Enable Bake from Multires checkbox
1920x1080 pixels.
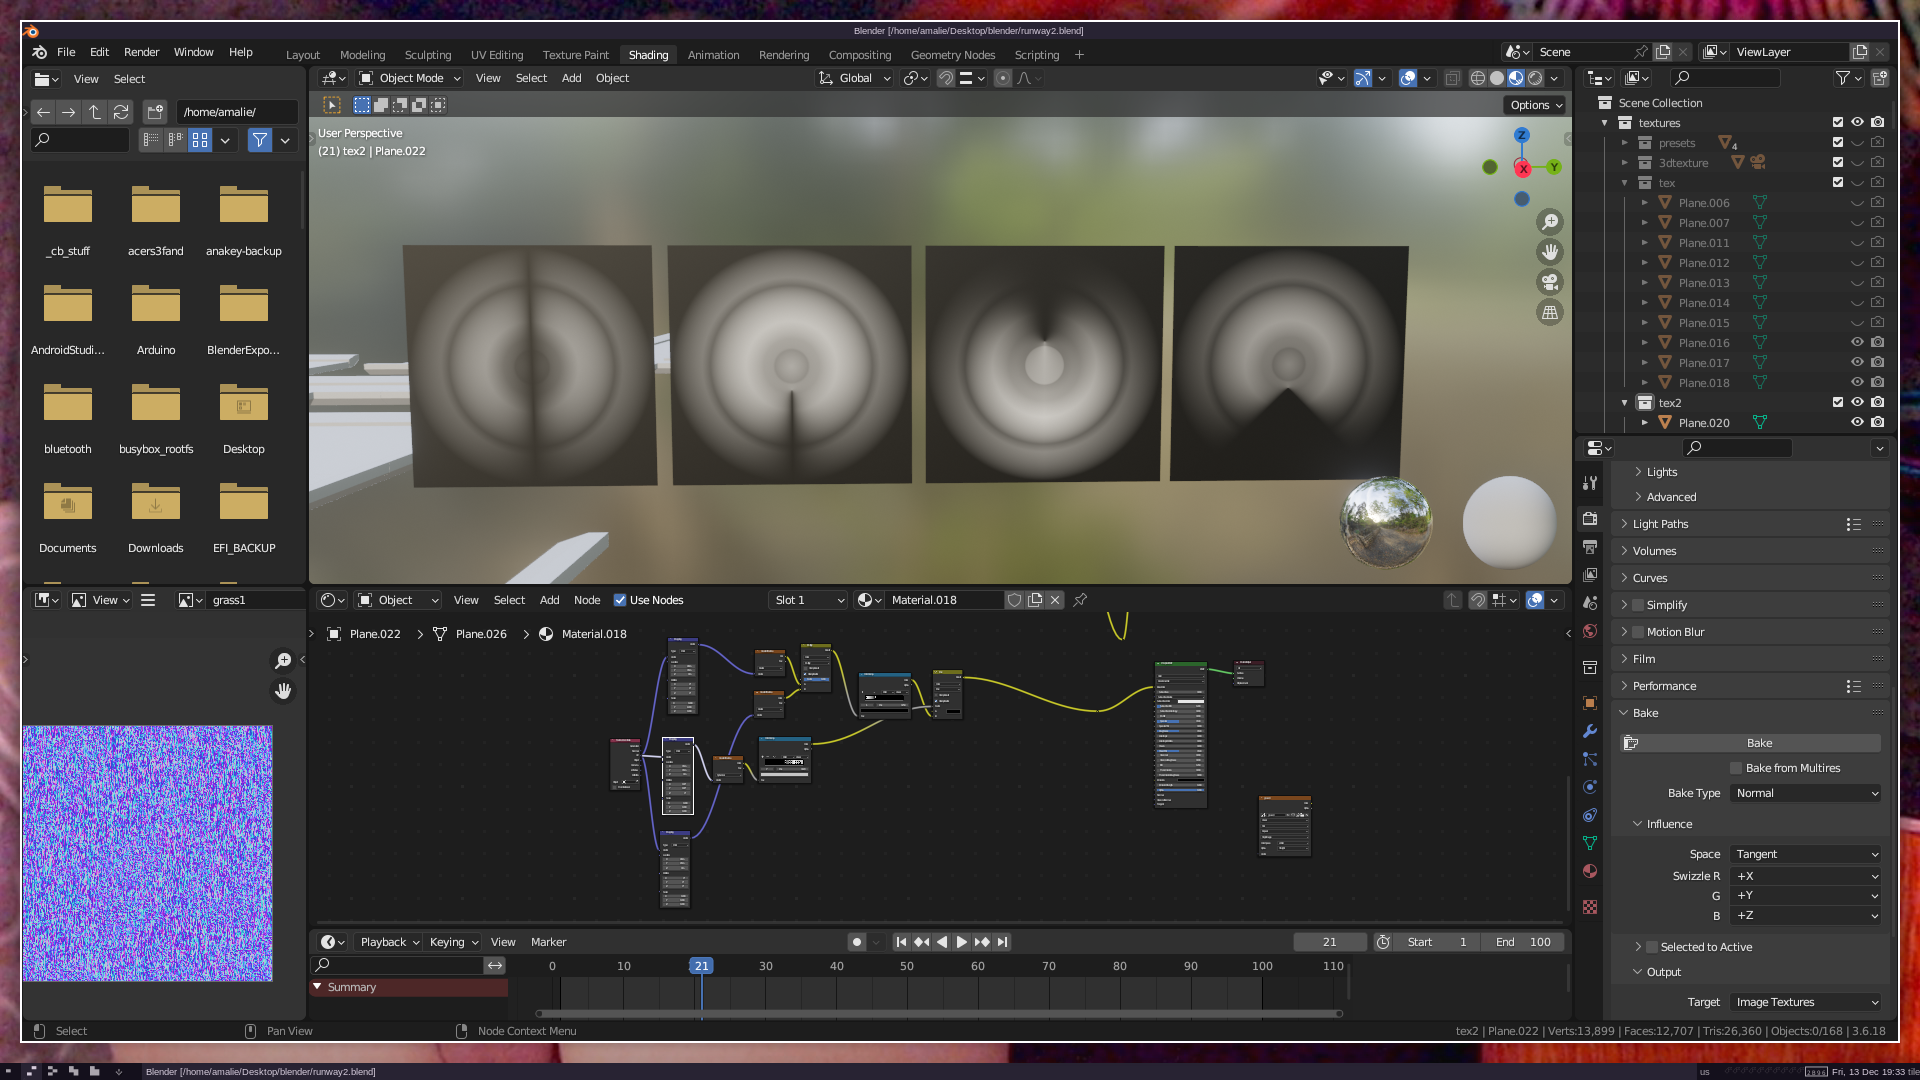point(1736,768)
